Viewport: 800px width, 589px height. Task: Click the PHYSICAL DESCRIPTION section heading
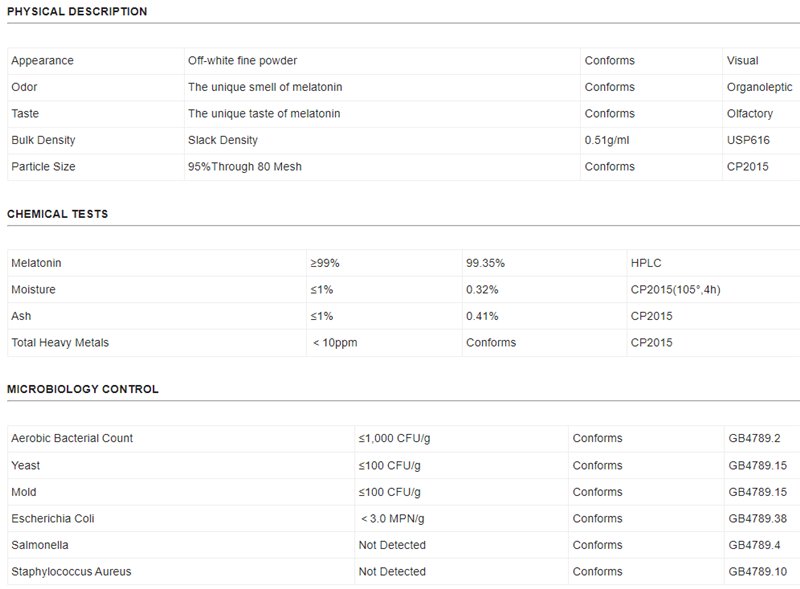point(77,12)
